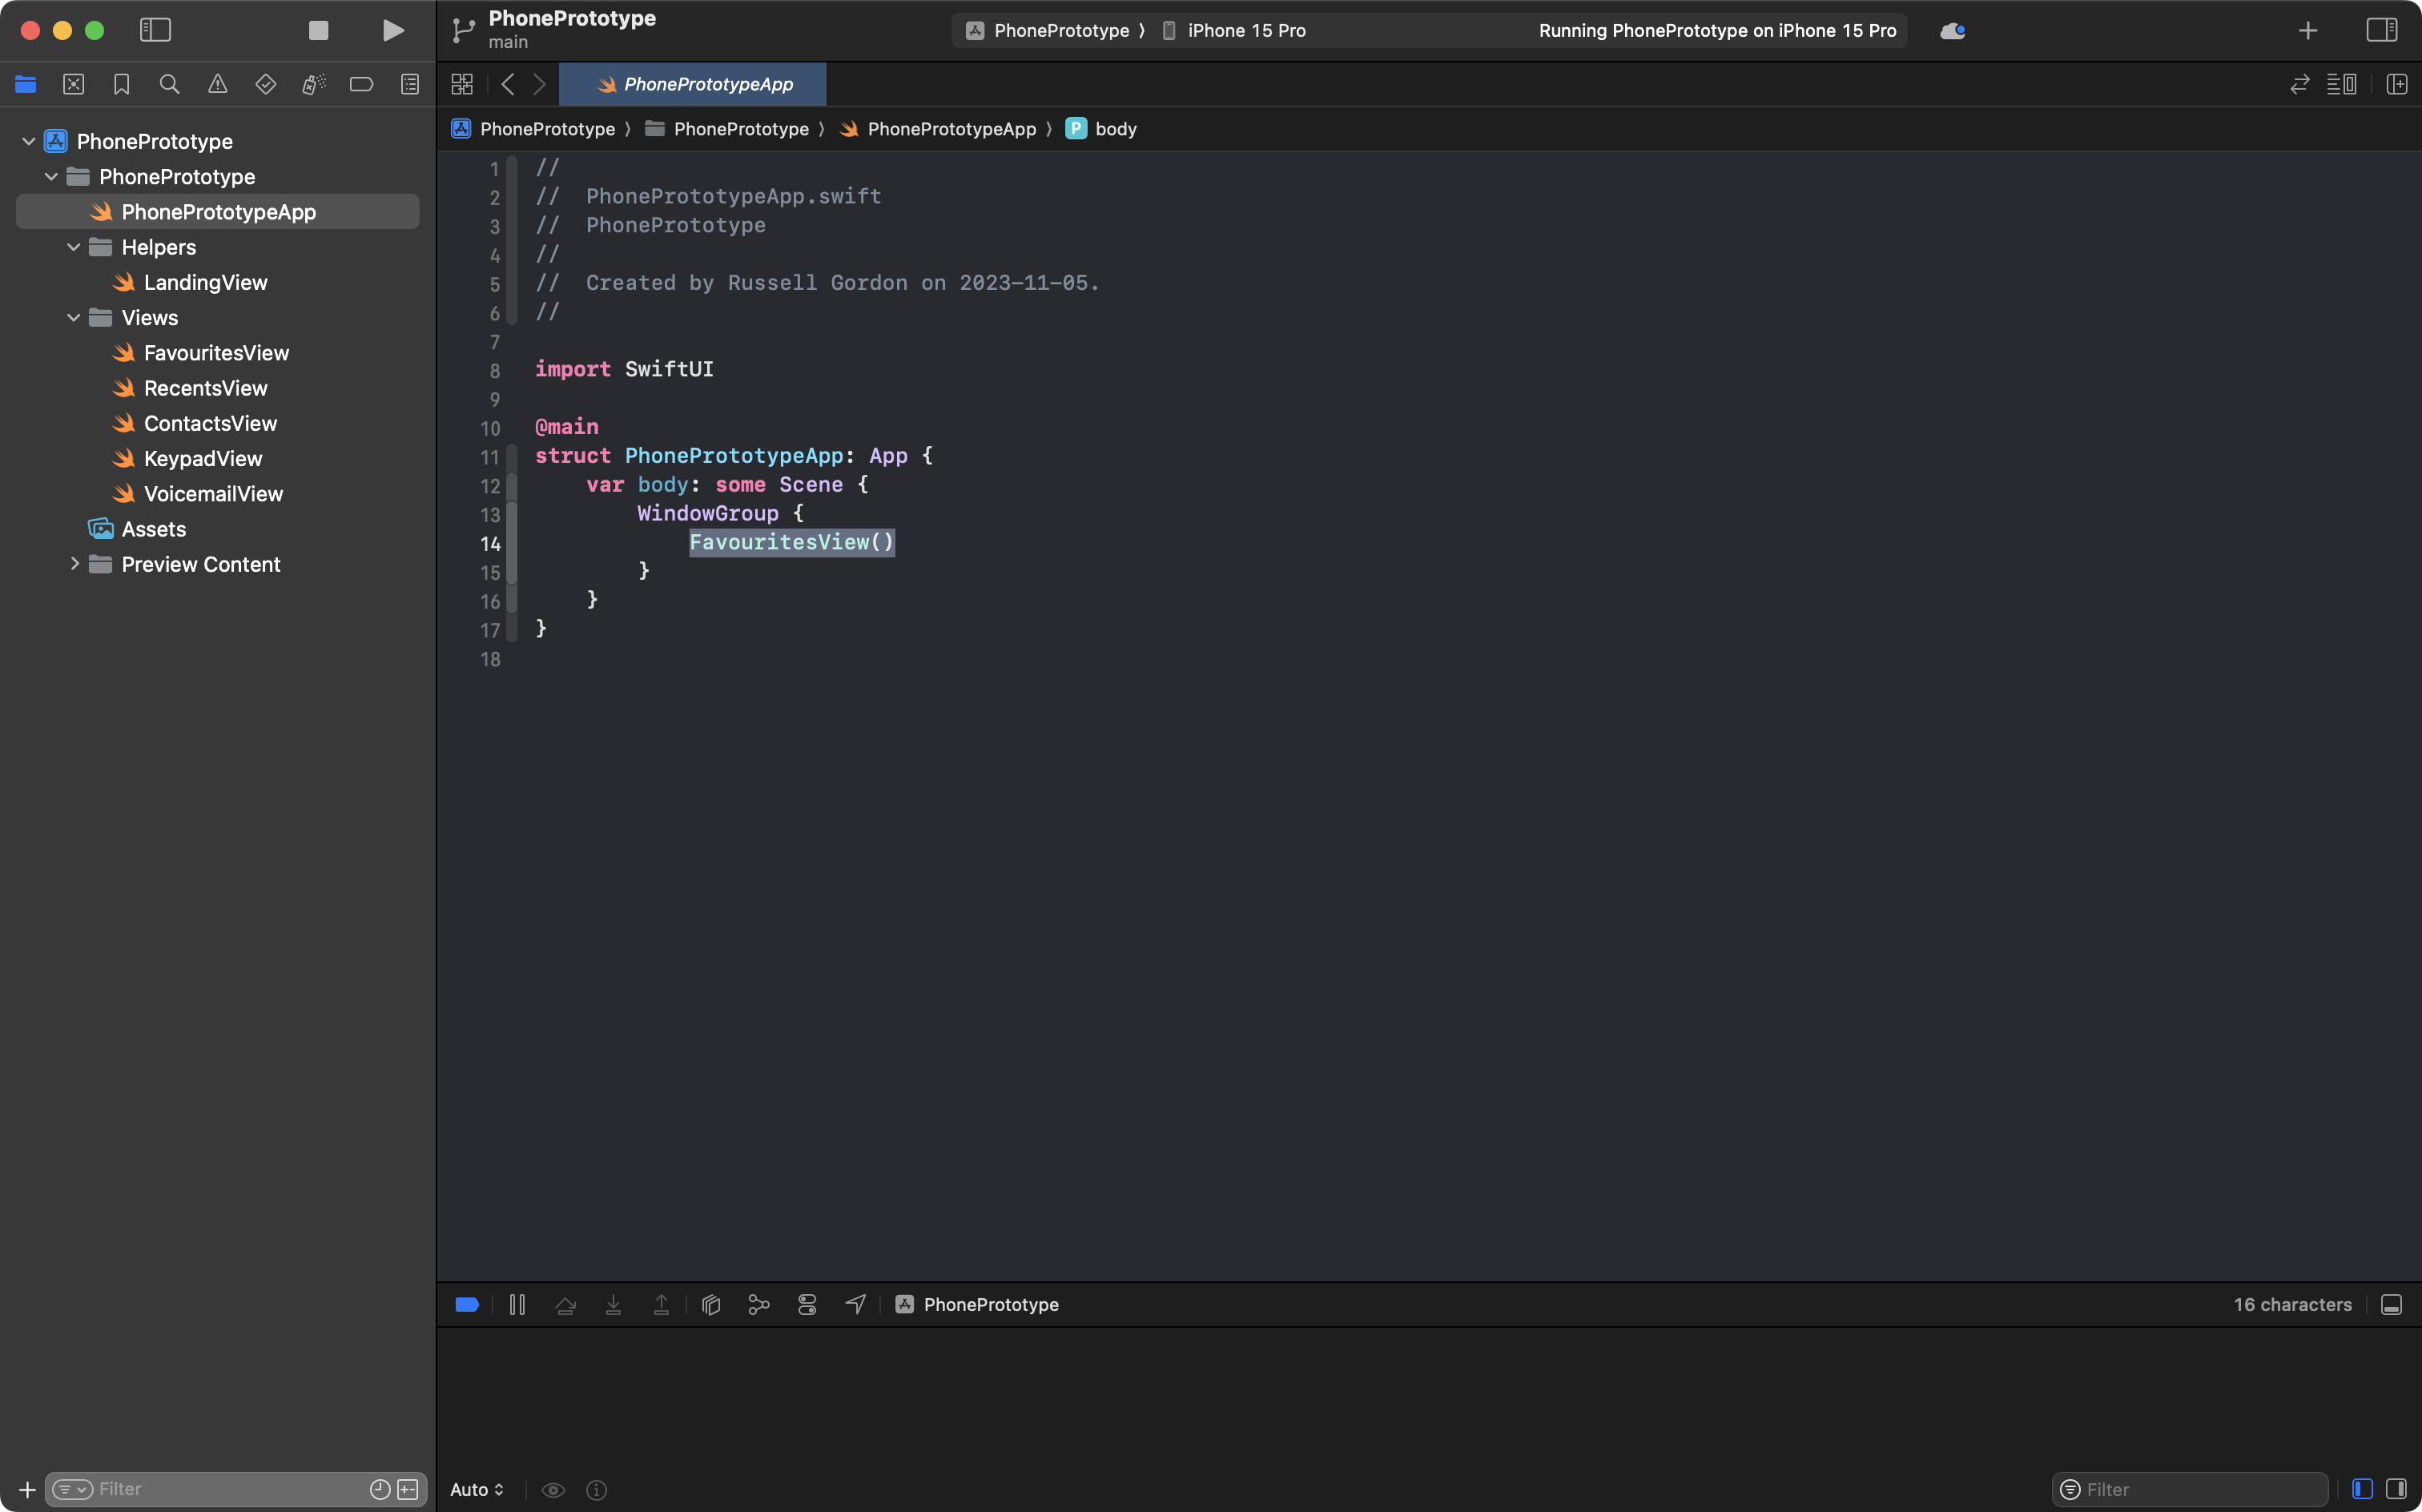Choose iPhone 15 Pro run destination

click(x=1245, y=31)
